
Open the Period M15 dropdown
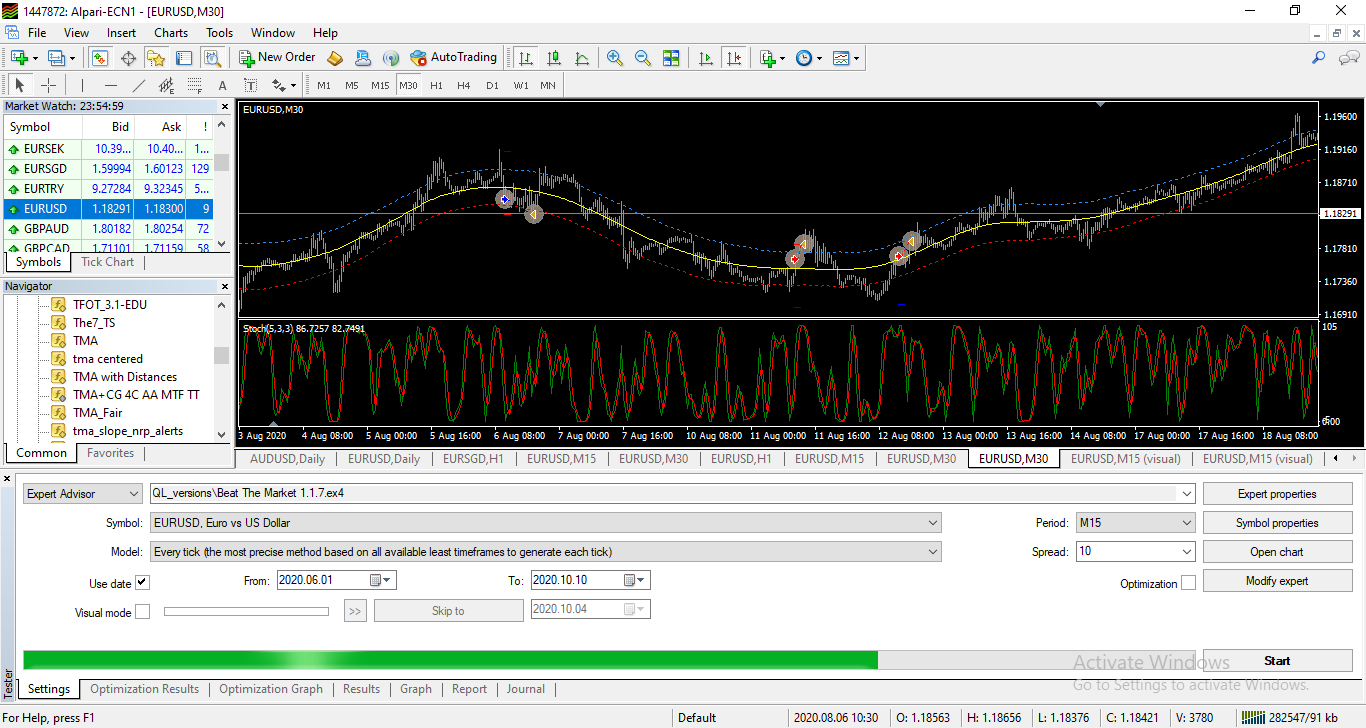(1135, 522)
